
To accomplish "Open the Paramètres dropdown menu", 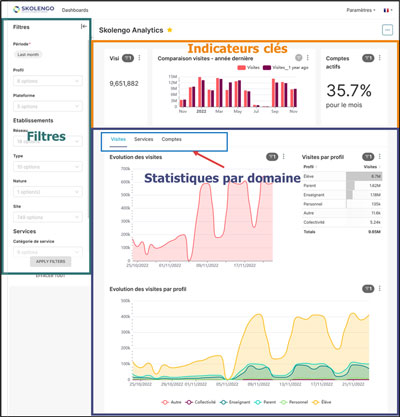I will [361, 10].
